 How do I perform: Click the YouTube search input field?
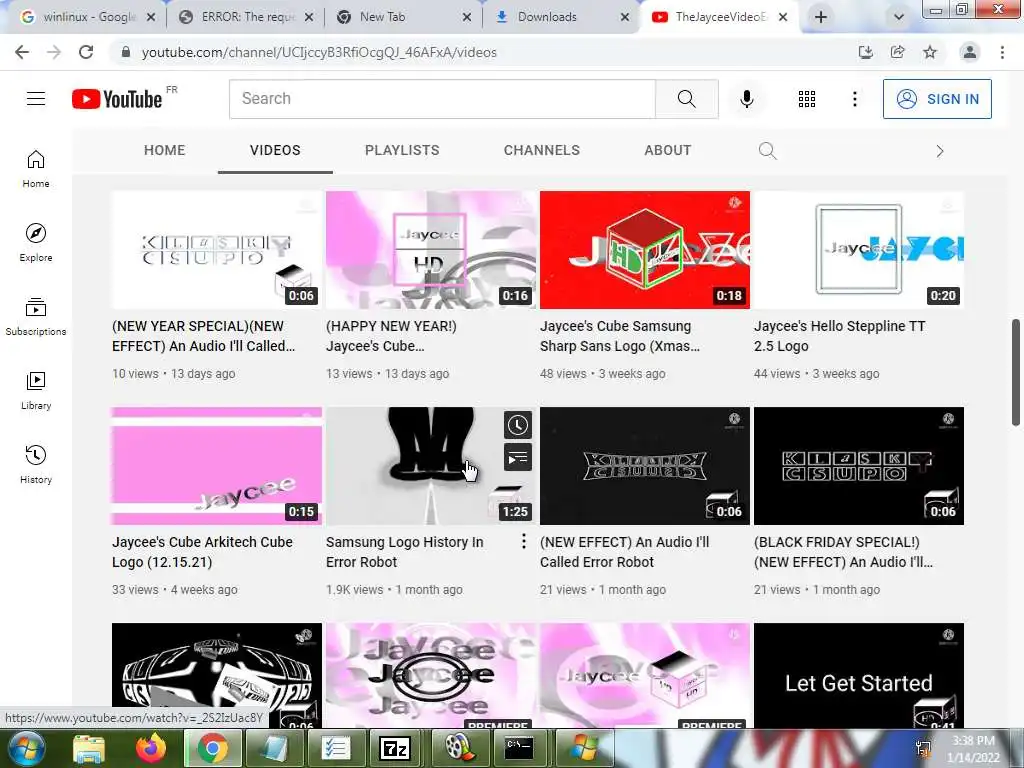[x=442, y=99]
